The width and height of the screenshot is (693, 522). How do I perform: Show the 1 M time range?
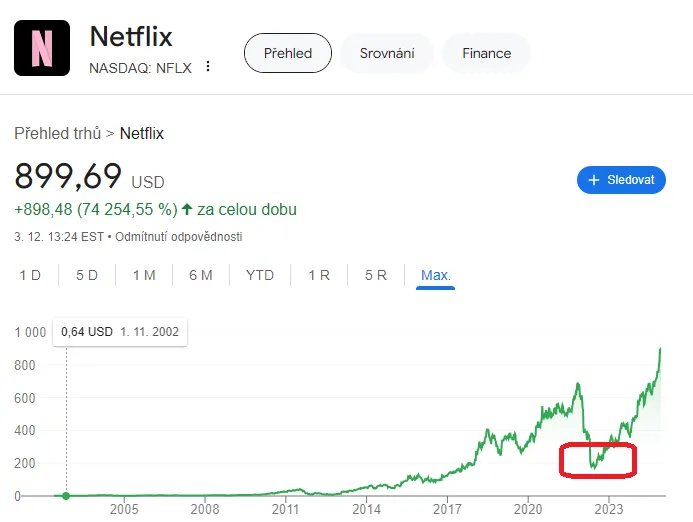pyautogui.click(x=144, y=275)
